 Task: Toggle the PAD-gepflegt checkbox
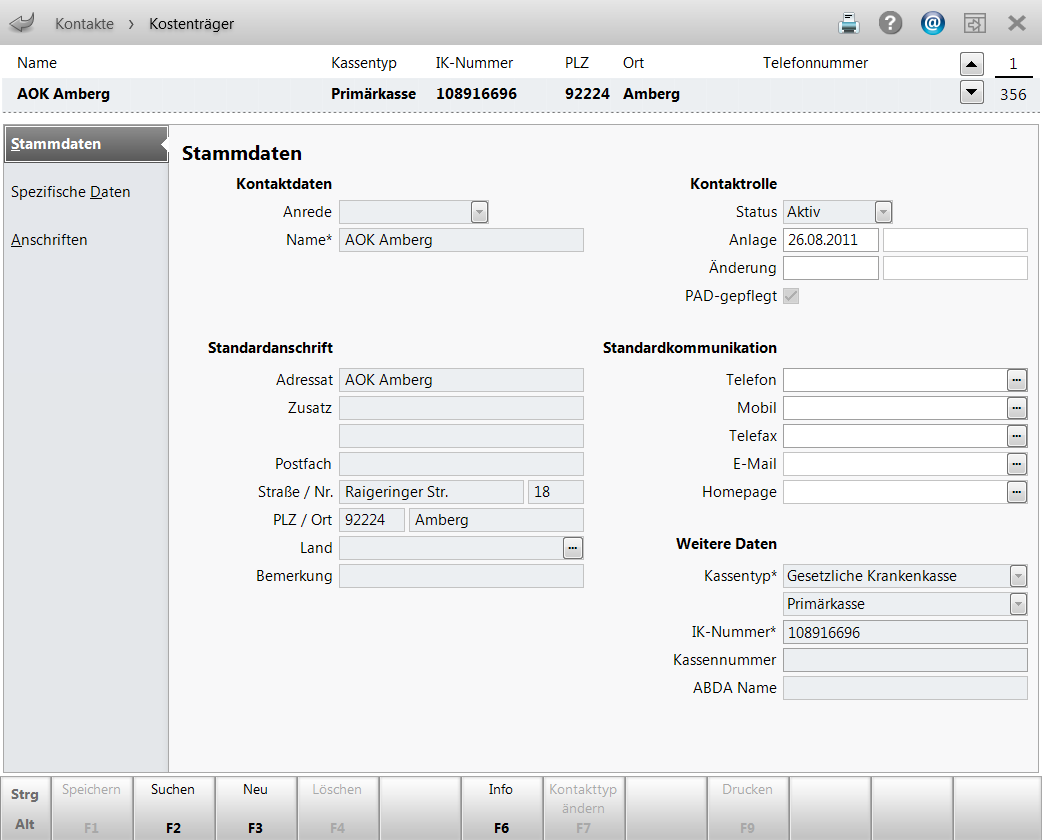[x=791, y=296]
